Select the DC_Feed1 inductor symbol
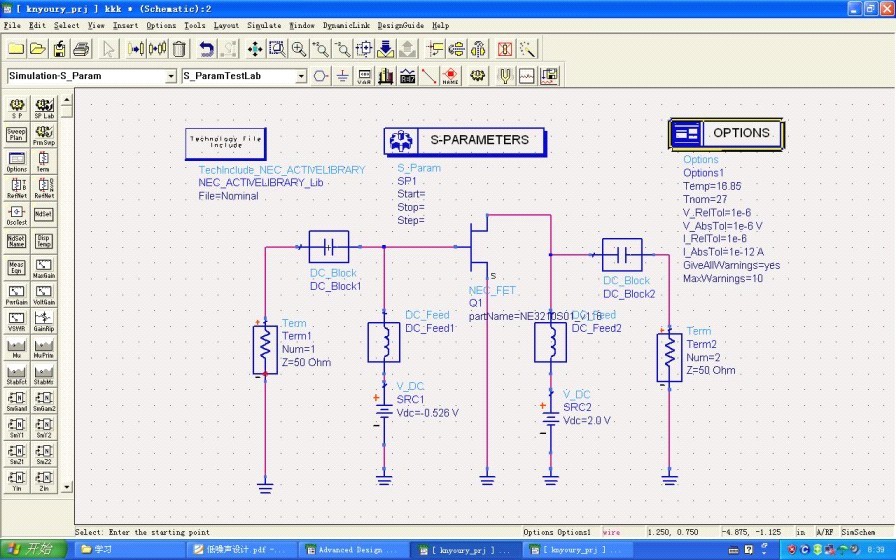Image resolution: width=896 pixels, height=560 pixels. (383, 342)
